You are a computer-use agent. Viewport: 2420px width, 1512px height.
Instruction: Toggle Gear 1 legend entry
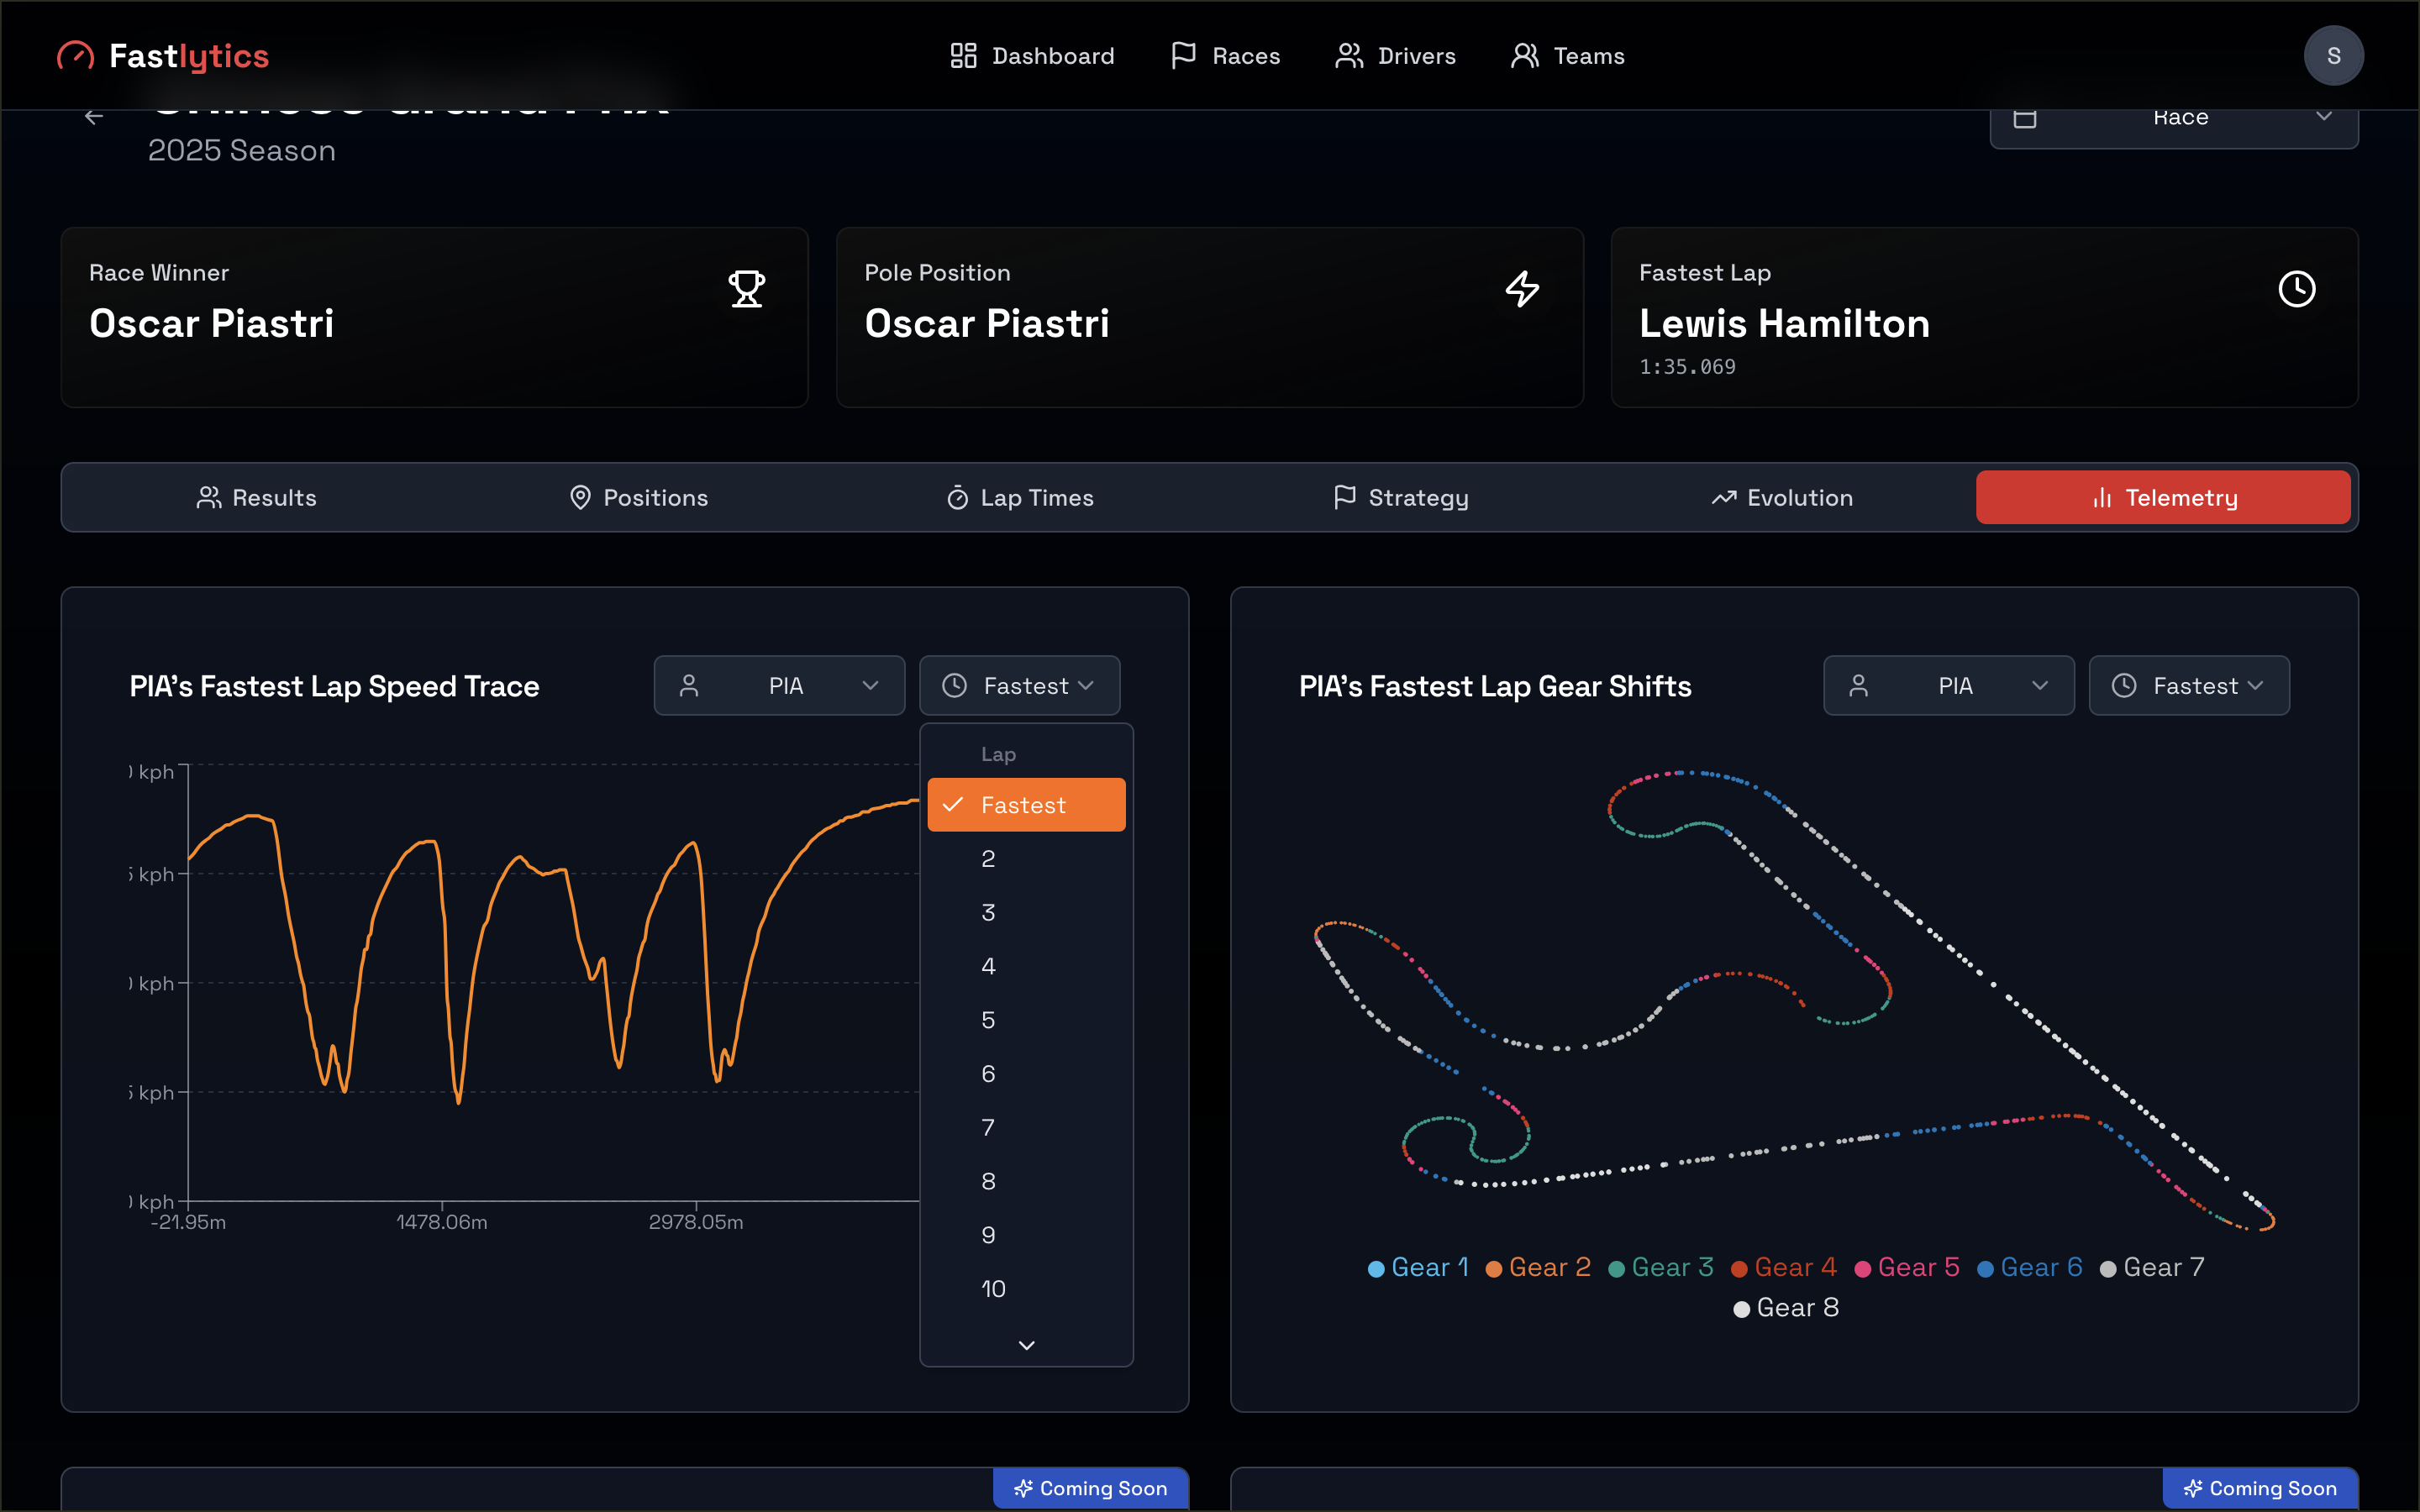[x=1418, y=1268]
